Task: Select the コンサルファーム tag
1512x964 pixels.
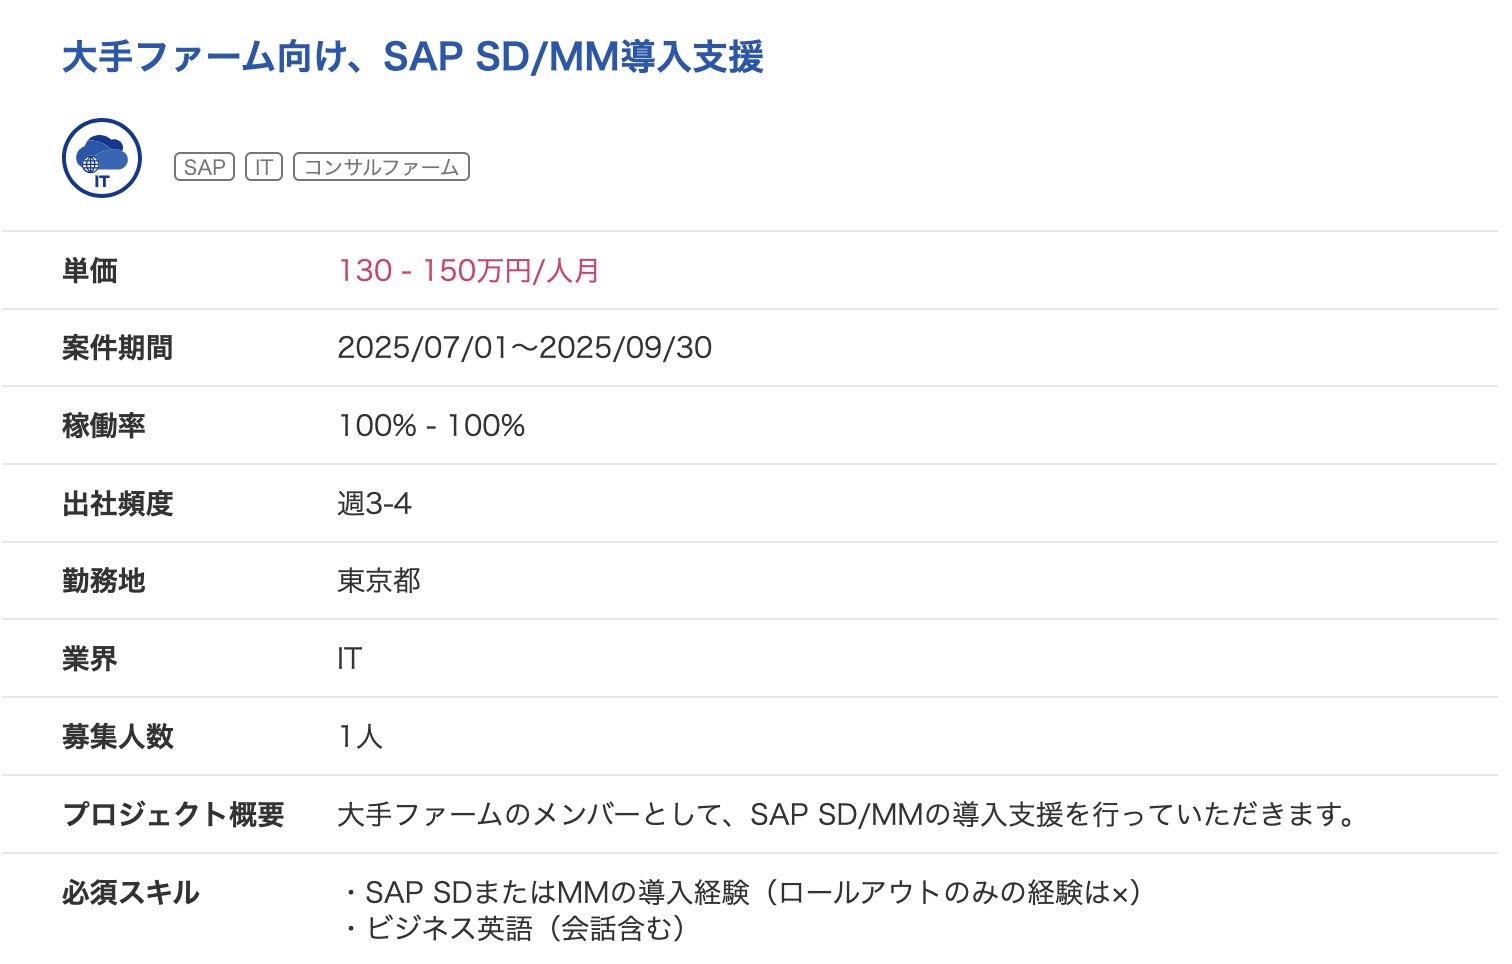Action: pyautogui.click(x=381, y=167)
